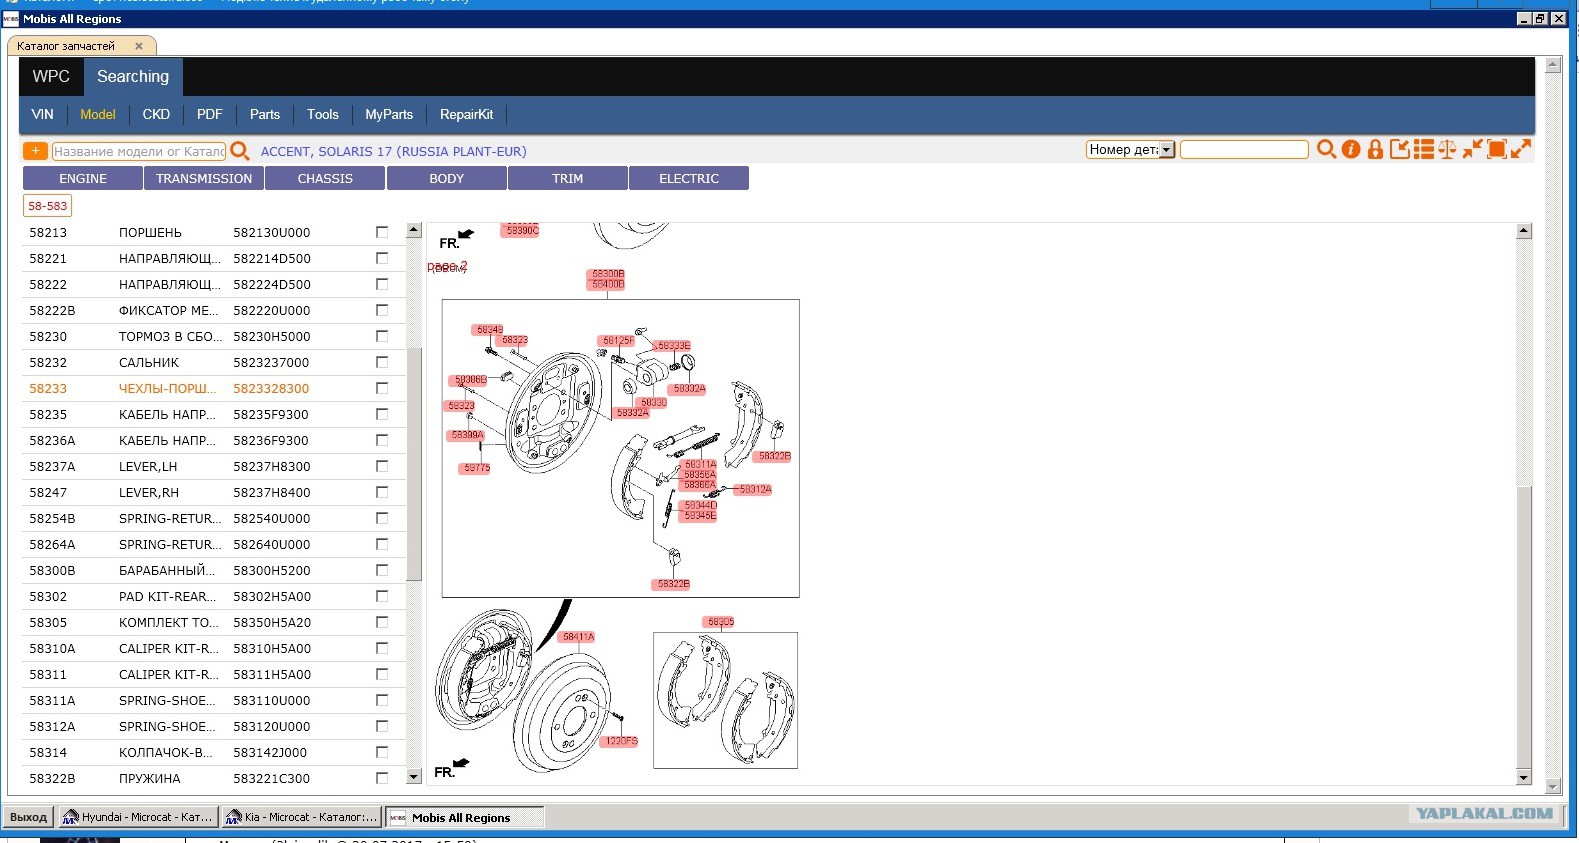
Task: Click the ACCENT, SOLARIS 17 model link
Action: pyautogui.click(x=393, y=151)
